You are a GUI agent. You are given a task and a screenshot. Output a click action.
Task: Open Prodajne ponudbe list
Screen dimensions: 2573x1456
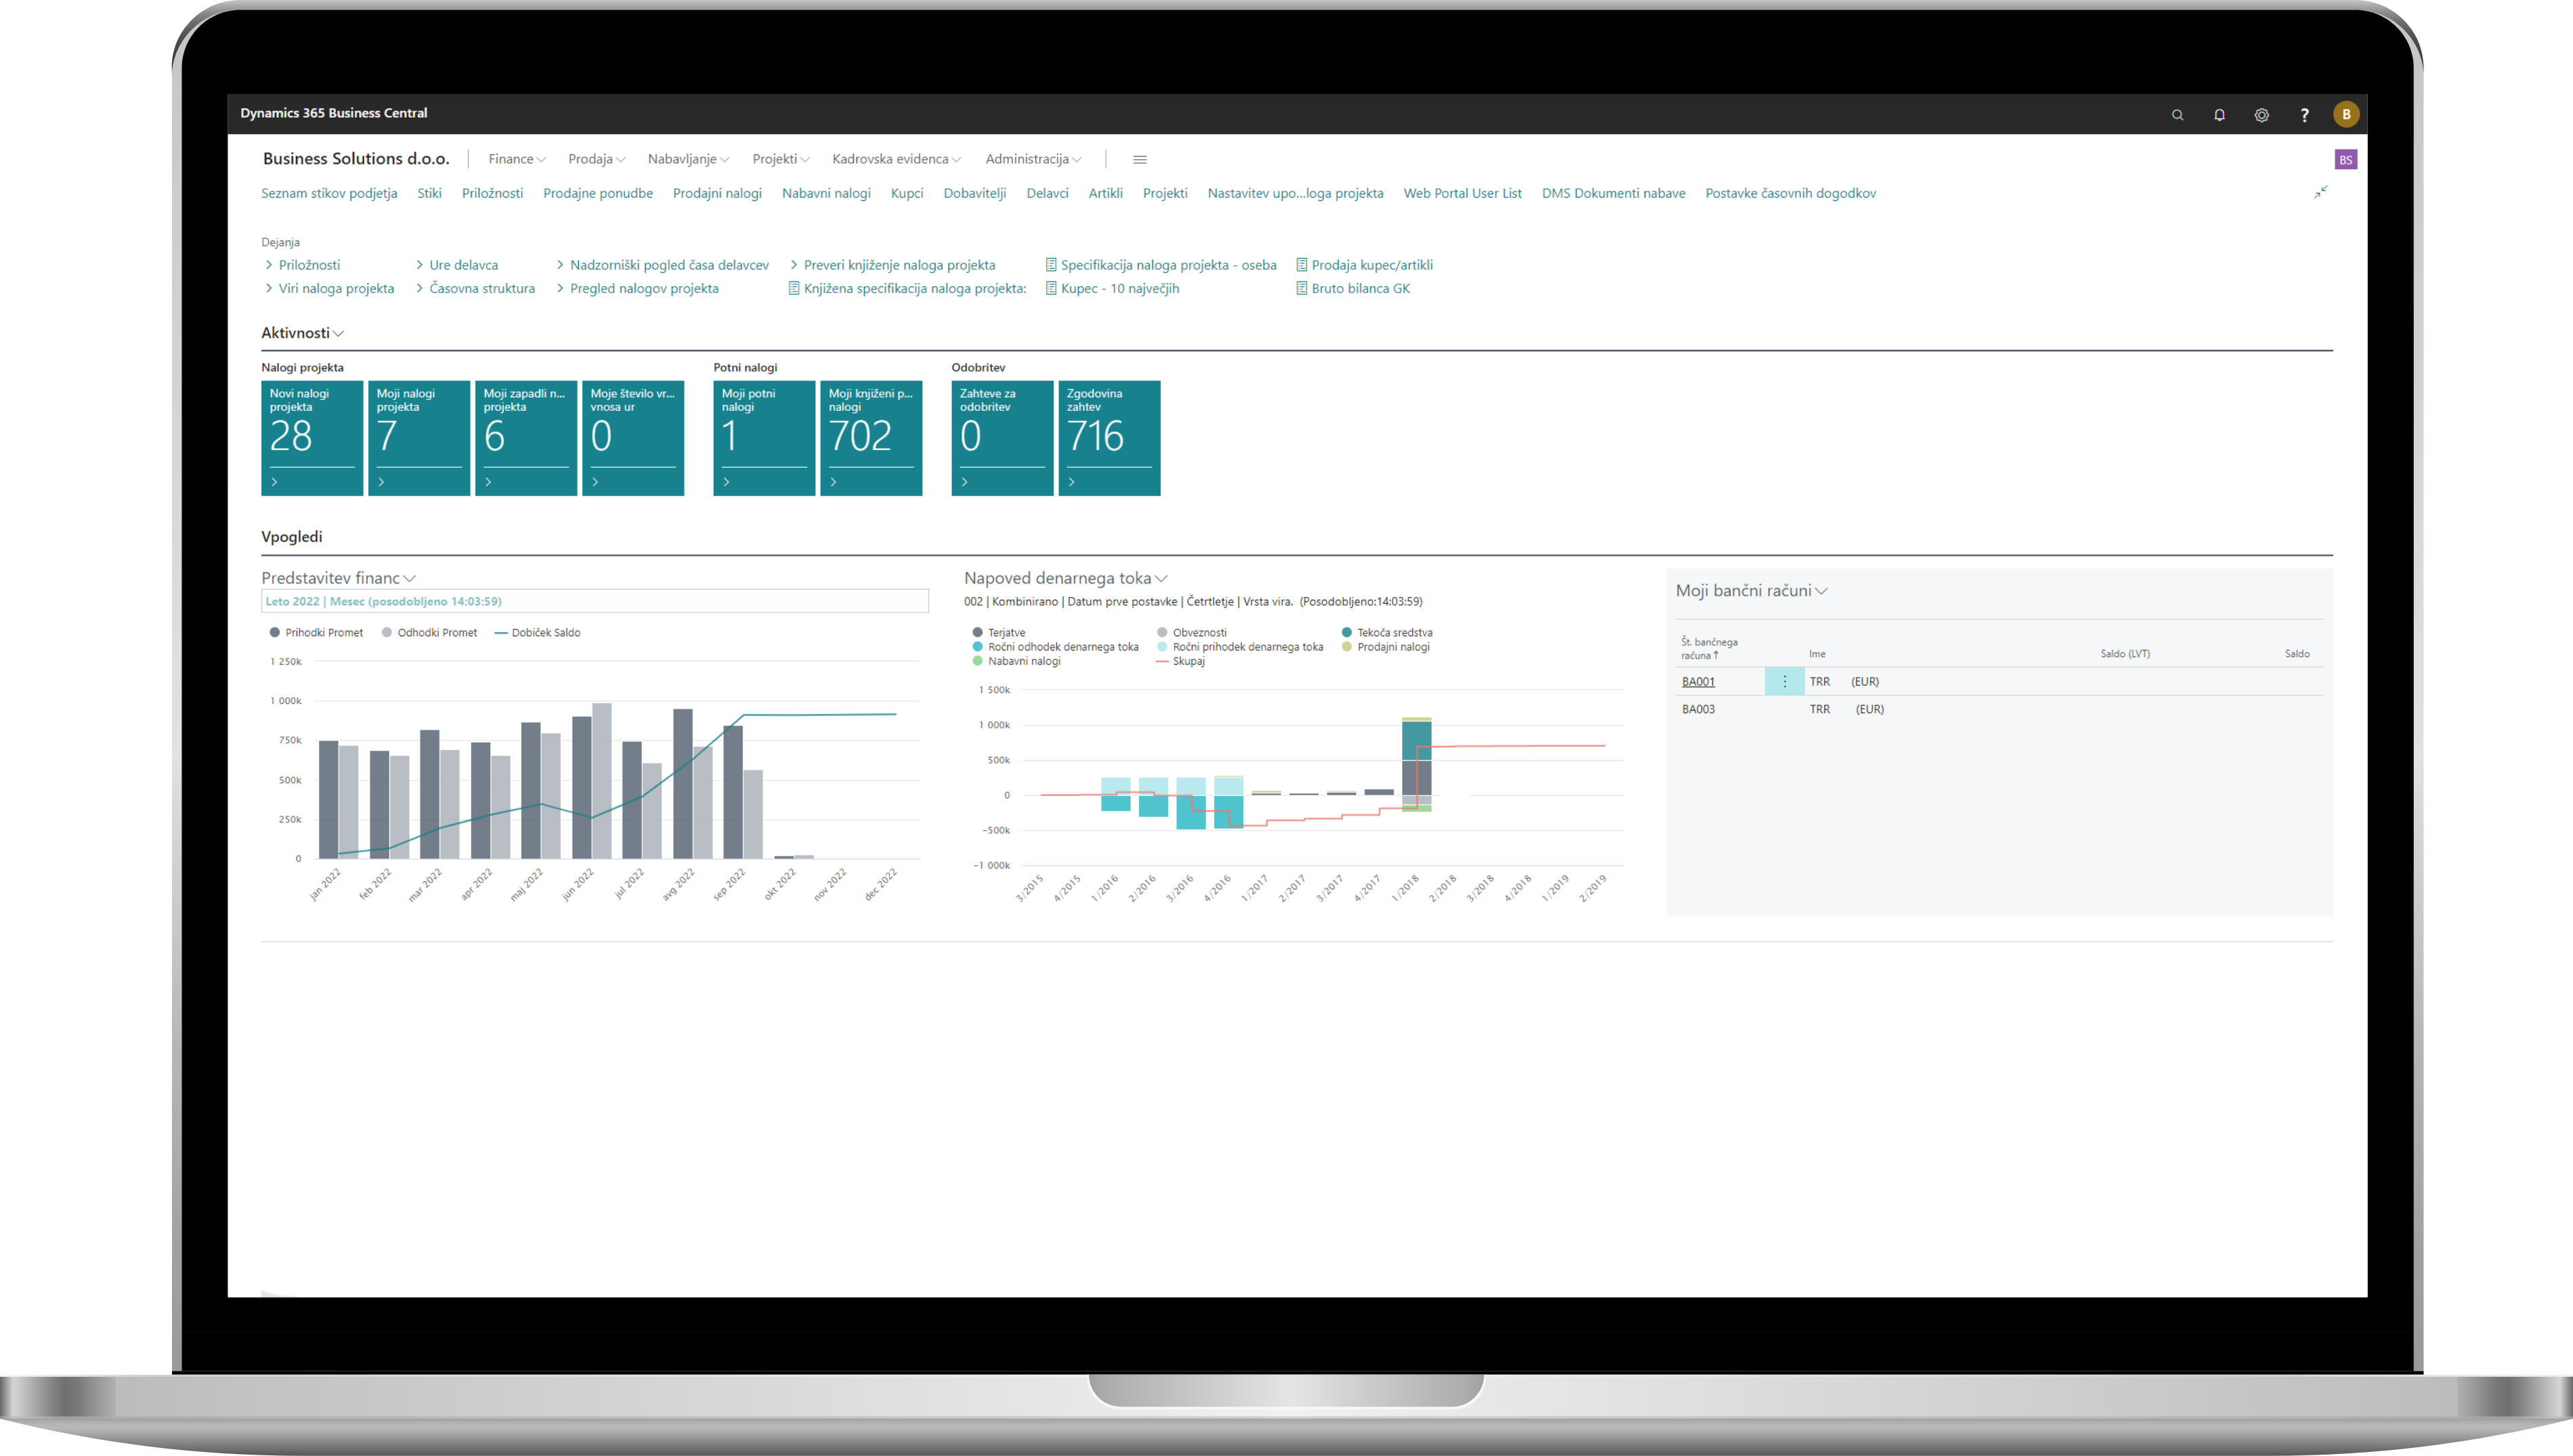597,193
